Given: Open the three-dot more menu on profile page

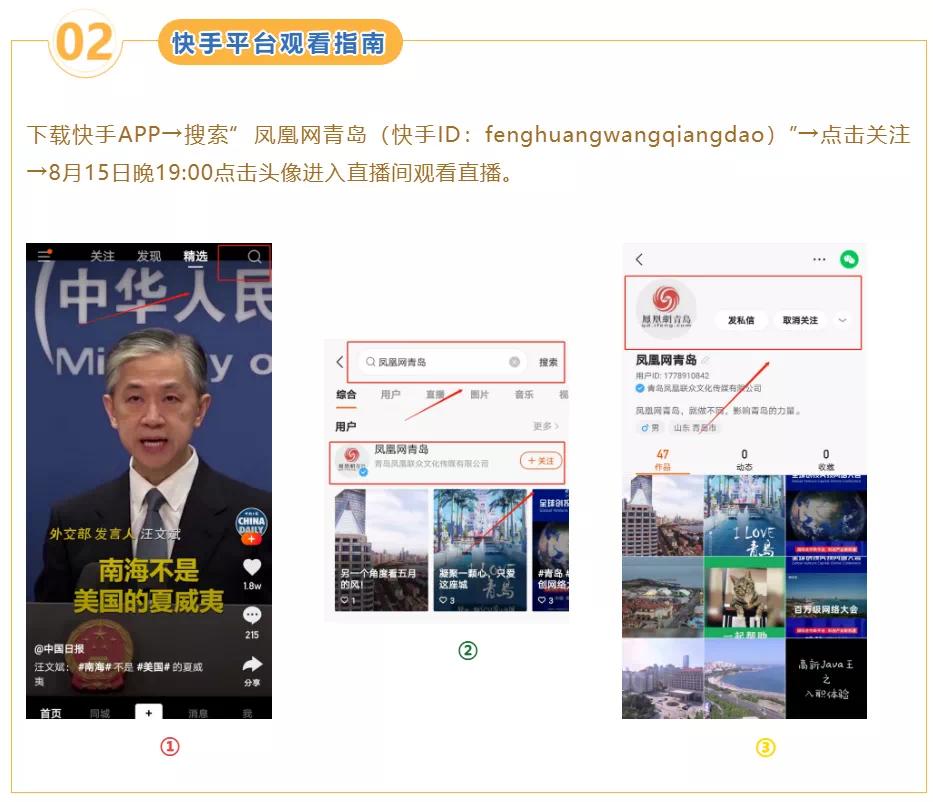Looking at the screenshot, I should pos(819,259).
